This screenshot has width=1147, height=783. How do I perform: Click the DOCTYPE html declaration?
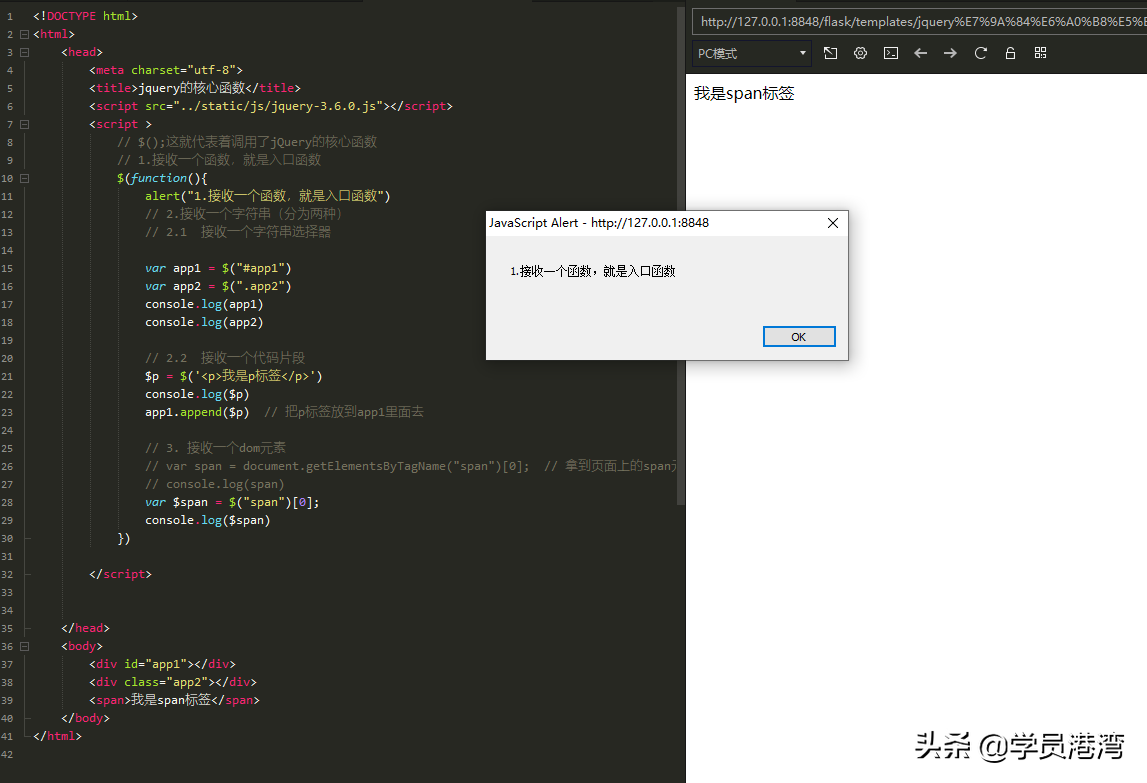[x=85, y=16]
